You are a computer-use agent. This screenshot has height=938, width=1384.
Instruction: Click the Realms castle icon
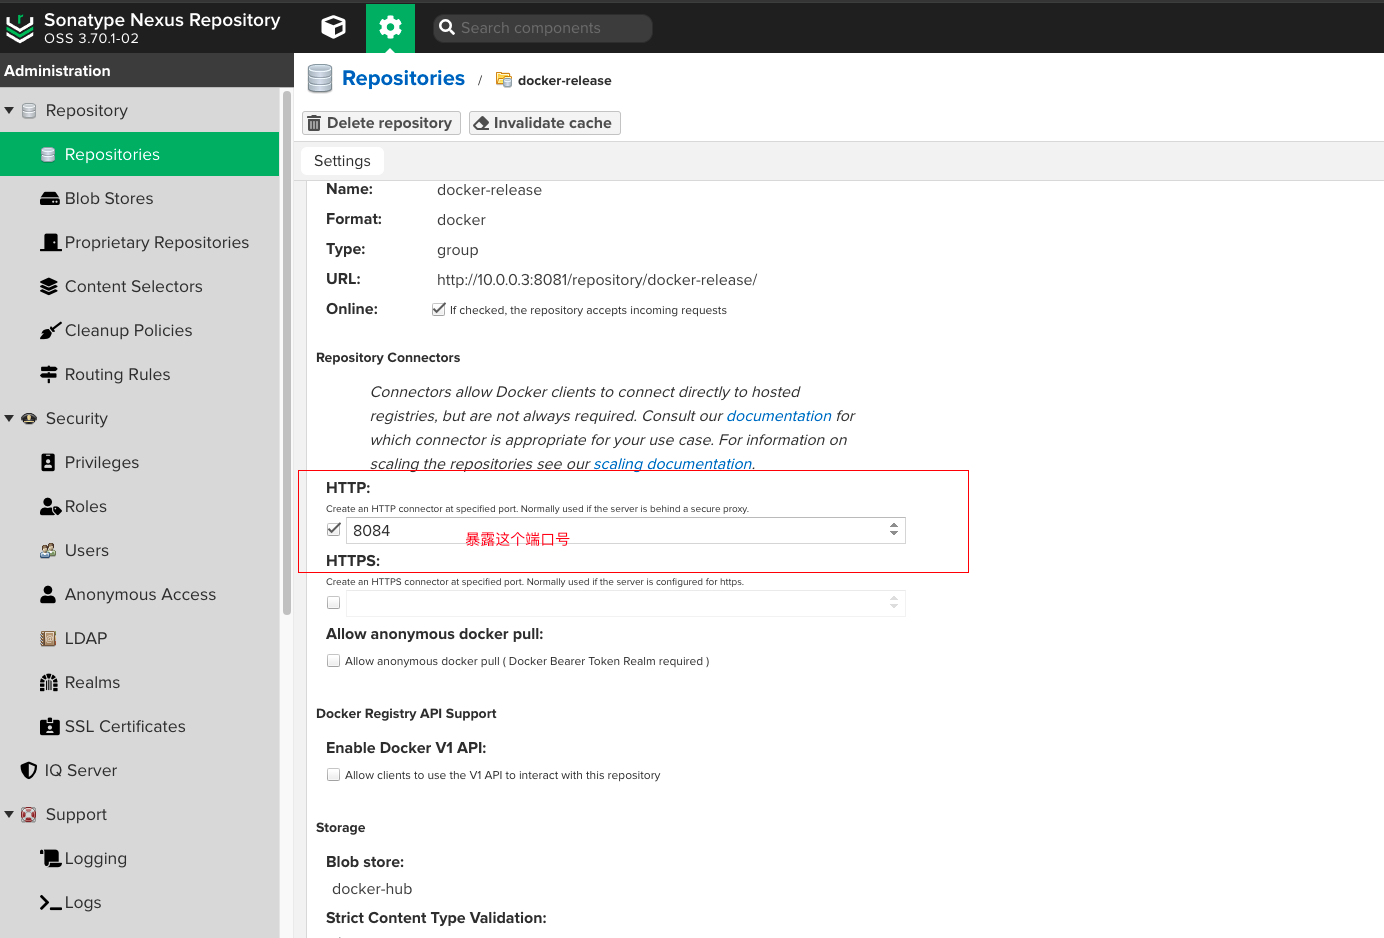tap(49, 682)
